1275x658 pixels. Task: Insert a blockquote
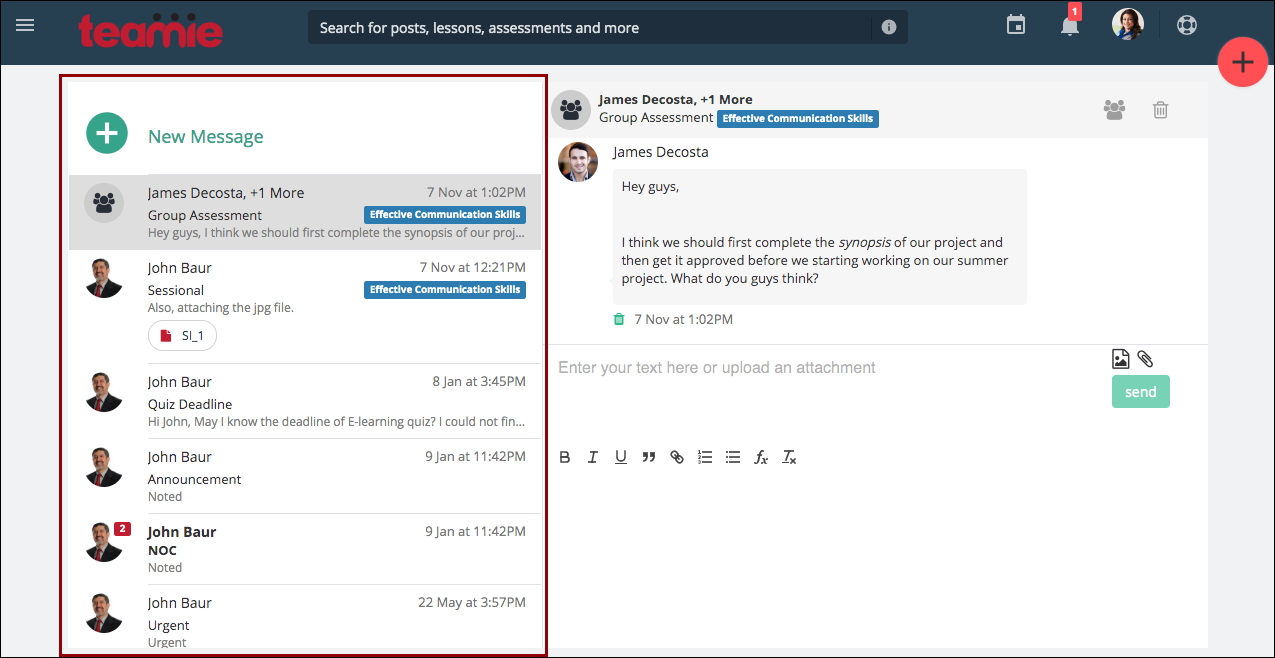[x=649, y=457]
